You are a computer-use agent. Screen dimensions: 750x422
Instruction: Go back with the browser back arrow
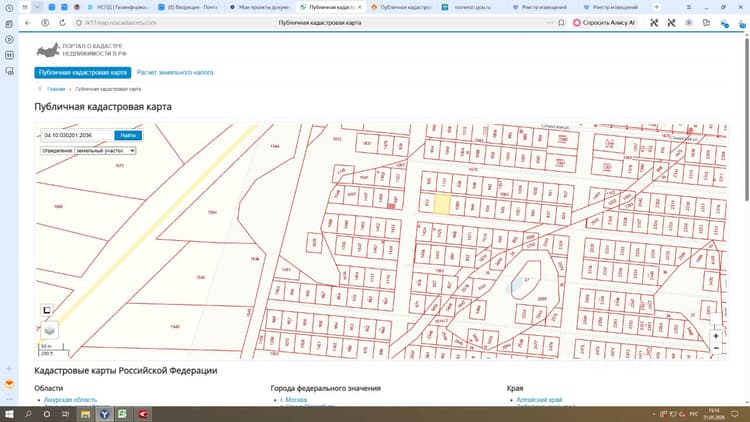pos(28,22)
